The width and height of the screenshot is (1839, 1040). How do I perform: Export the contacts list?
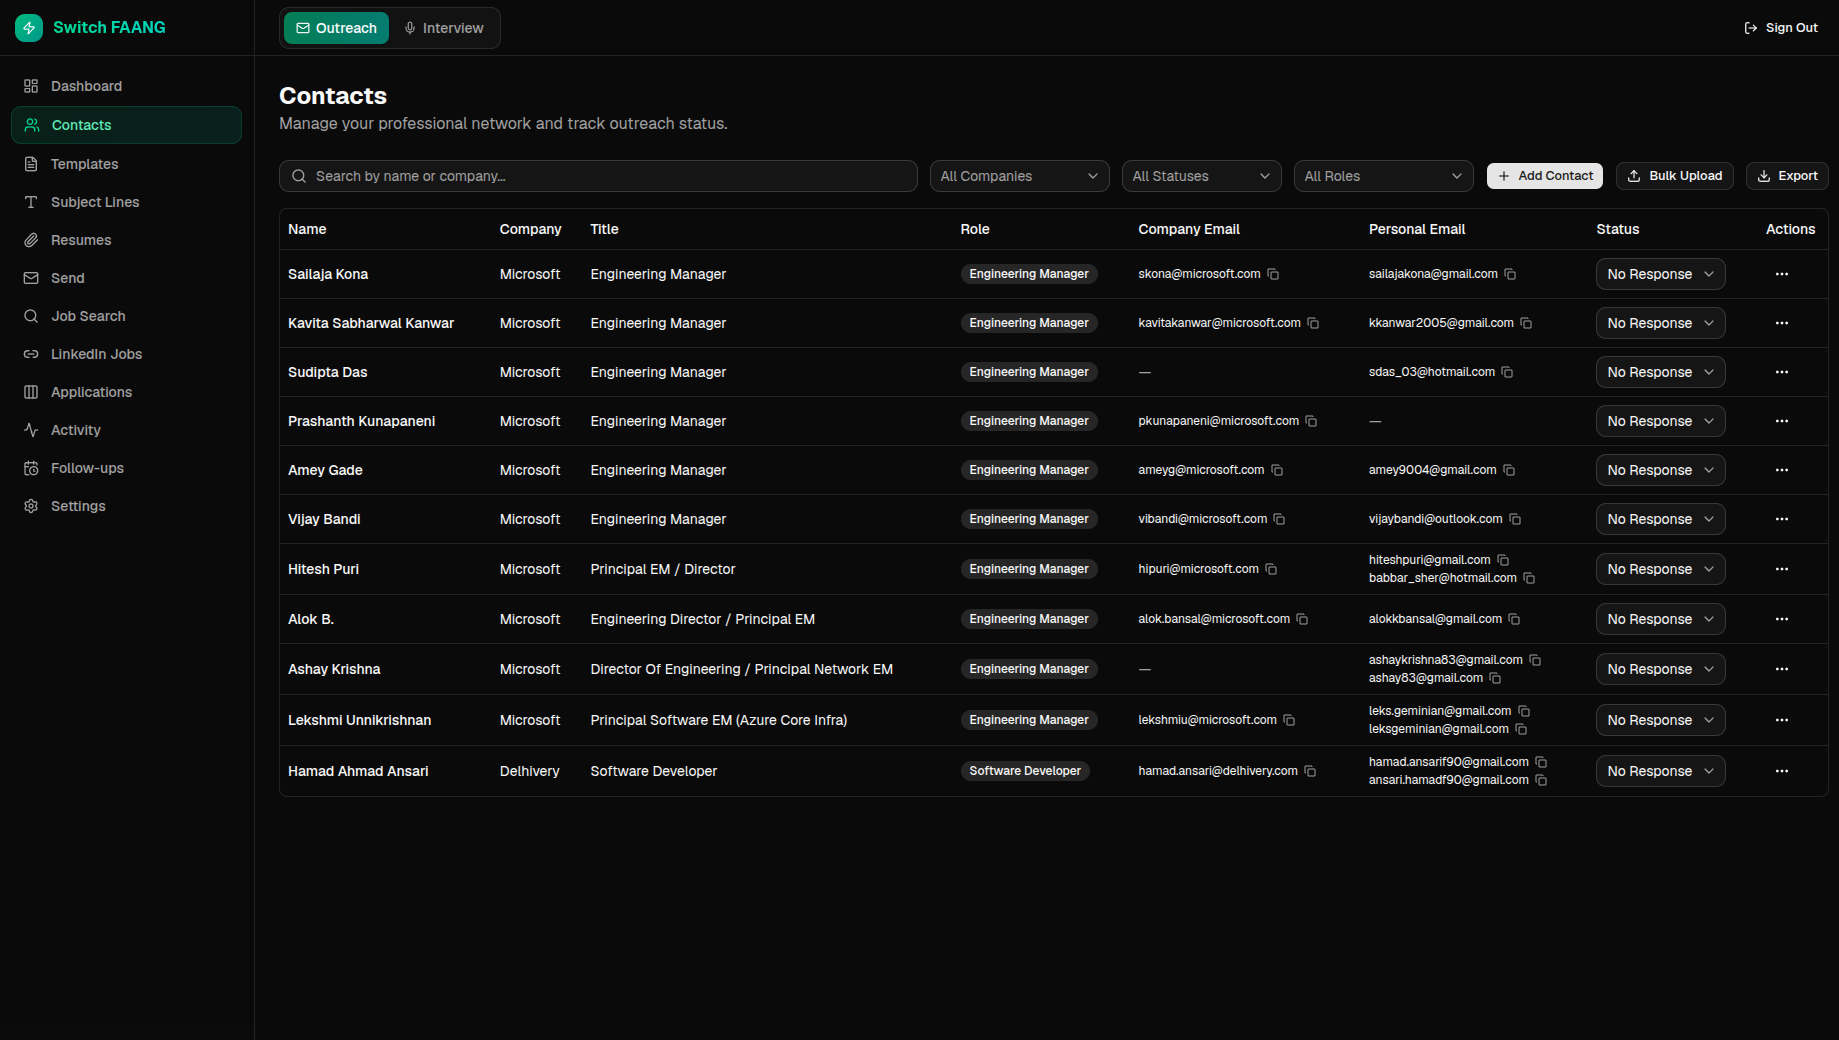pyautogui.click(x=1787, y=176)
